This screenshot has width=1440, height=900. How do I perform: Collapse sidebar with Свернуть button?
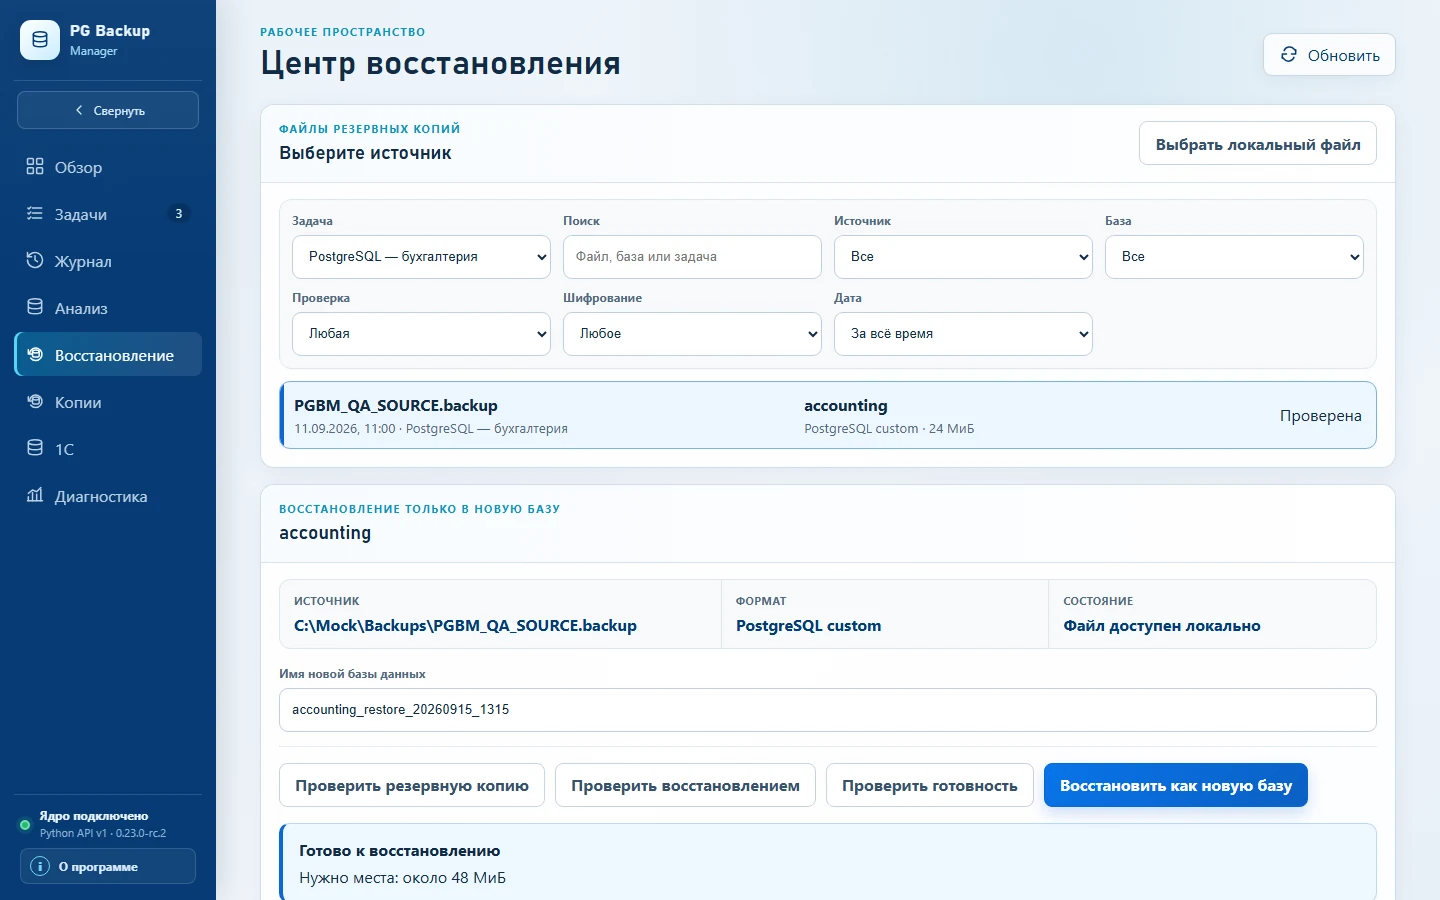pos(108,110)
